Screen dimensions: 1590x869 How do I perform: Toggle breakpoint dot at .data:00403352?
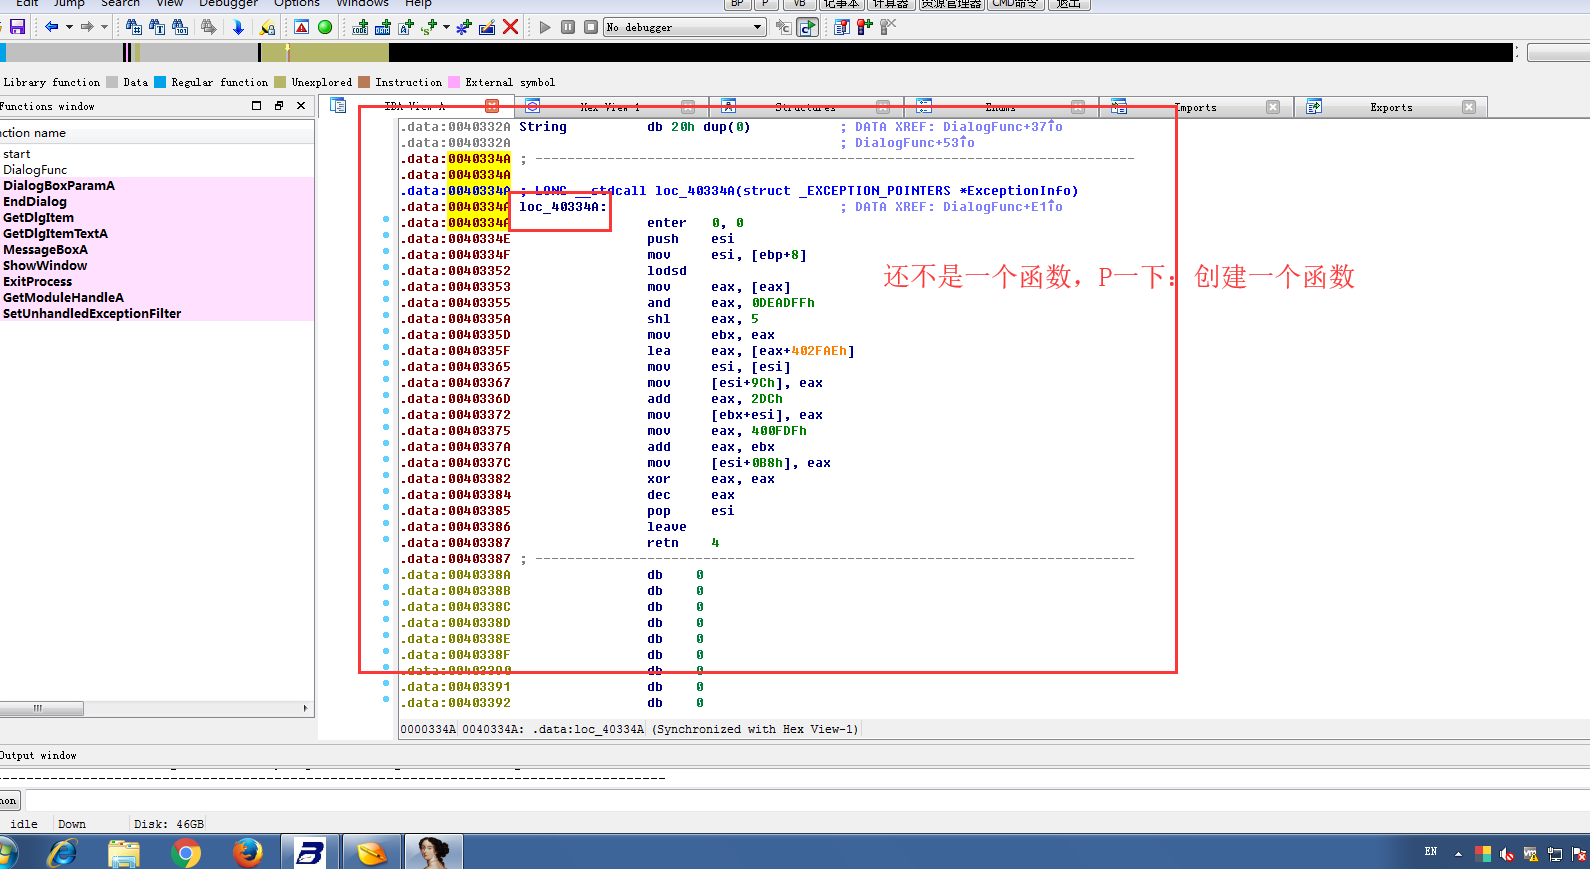pos(386,267)
